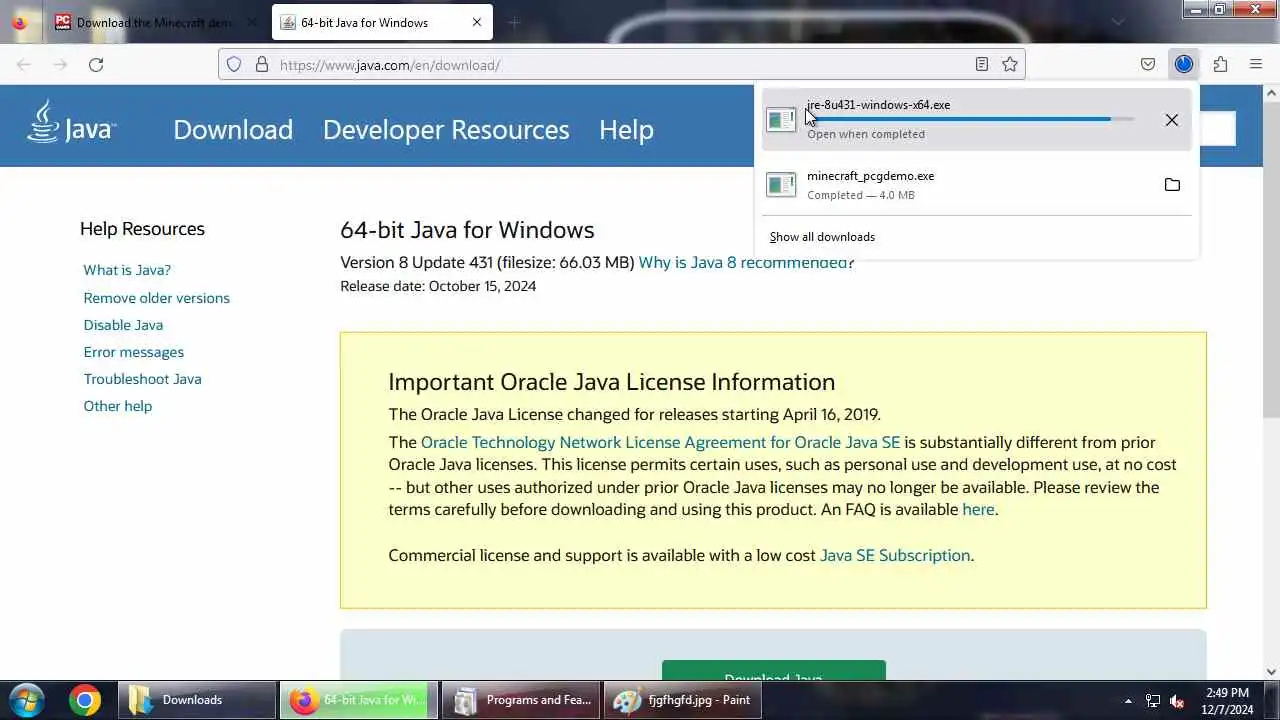The image size is (1280, 720).
Task: Toggle reader view icon in address bar
Action: [982, 65]
